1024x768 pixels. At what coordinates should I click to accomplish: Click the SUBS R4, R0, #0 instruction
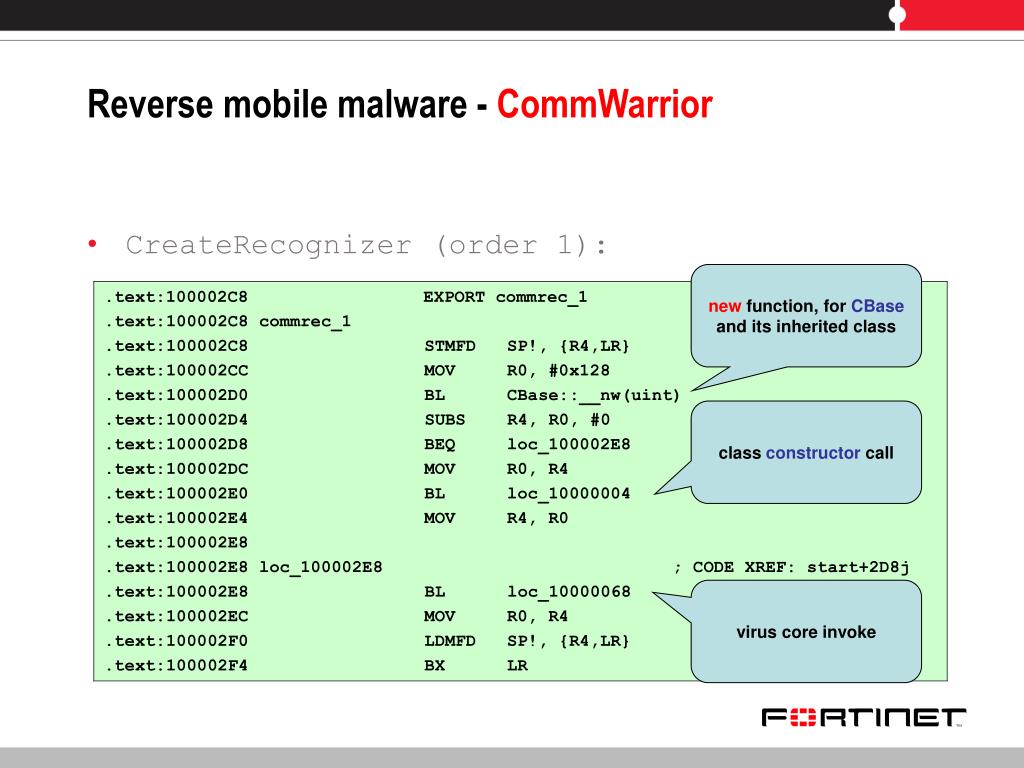tap(517, 420)
